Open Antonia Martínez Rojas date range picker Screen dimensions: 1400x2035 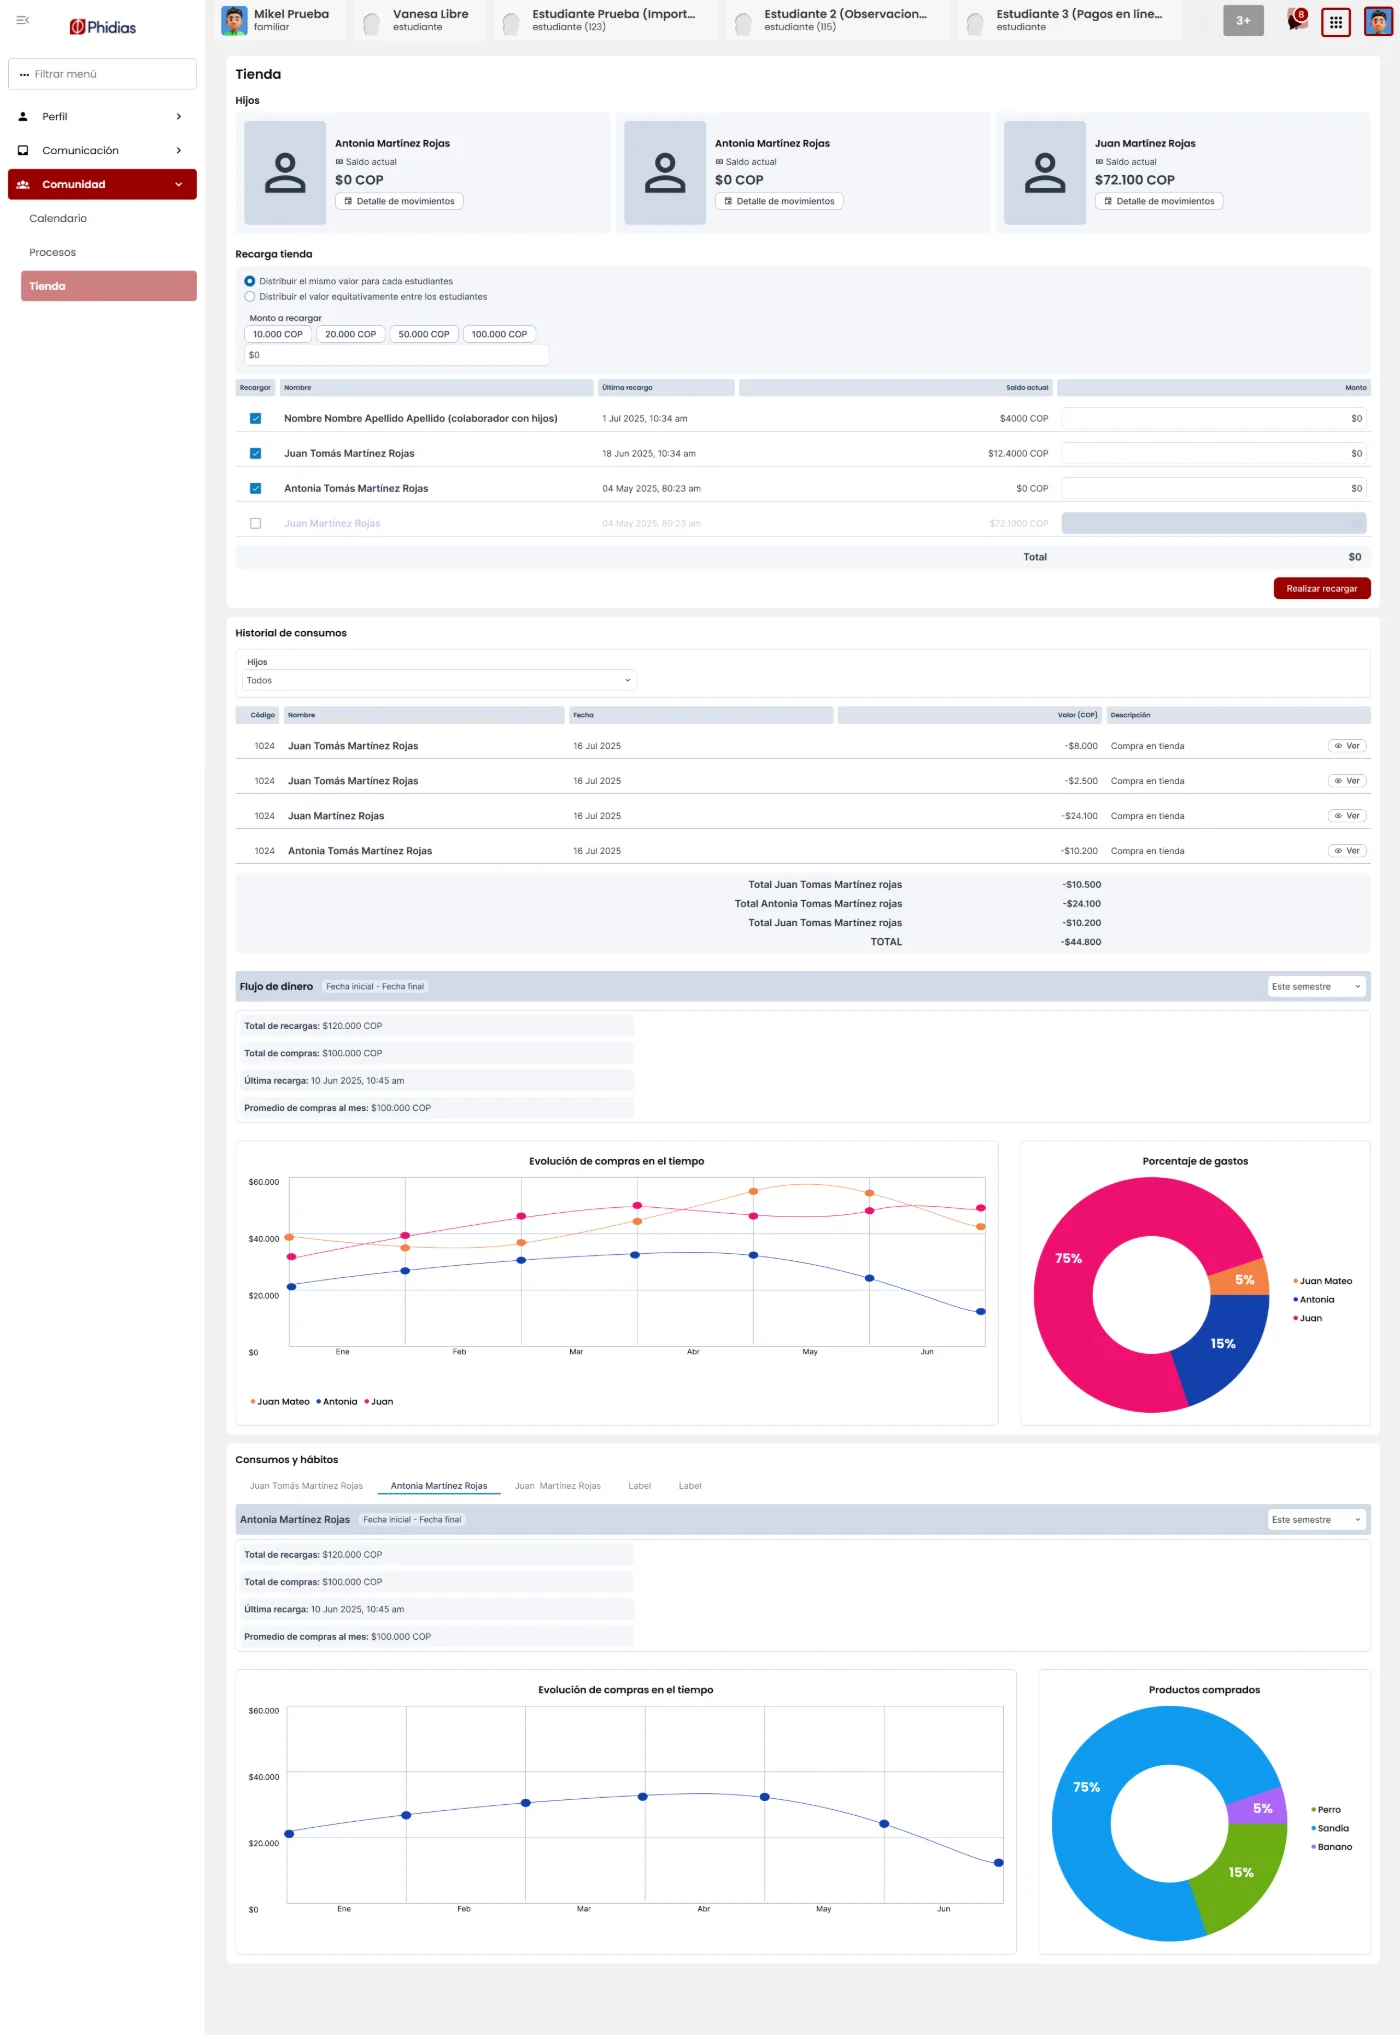click(412, 1520)
